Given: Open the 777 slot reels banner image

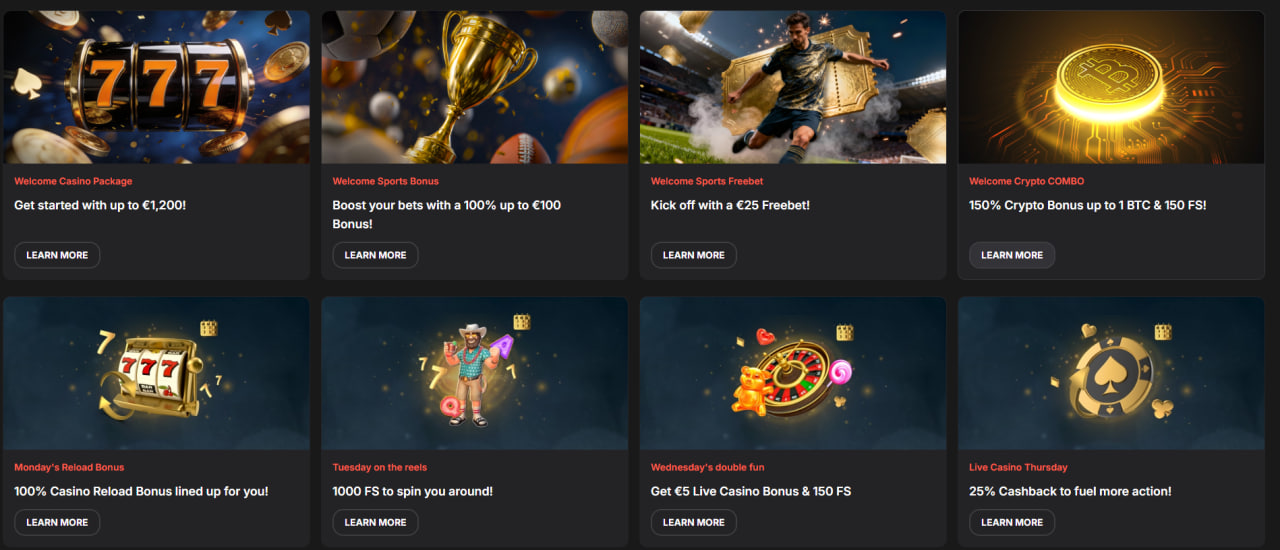Looking at the screenshot, I should (x=156, y=87).
